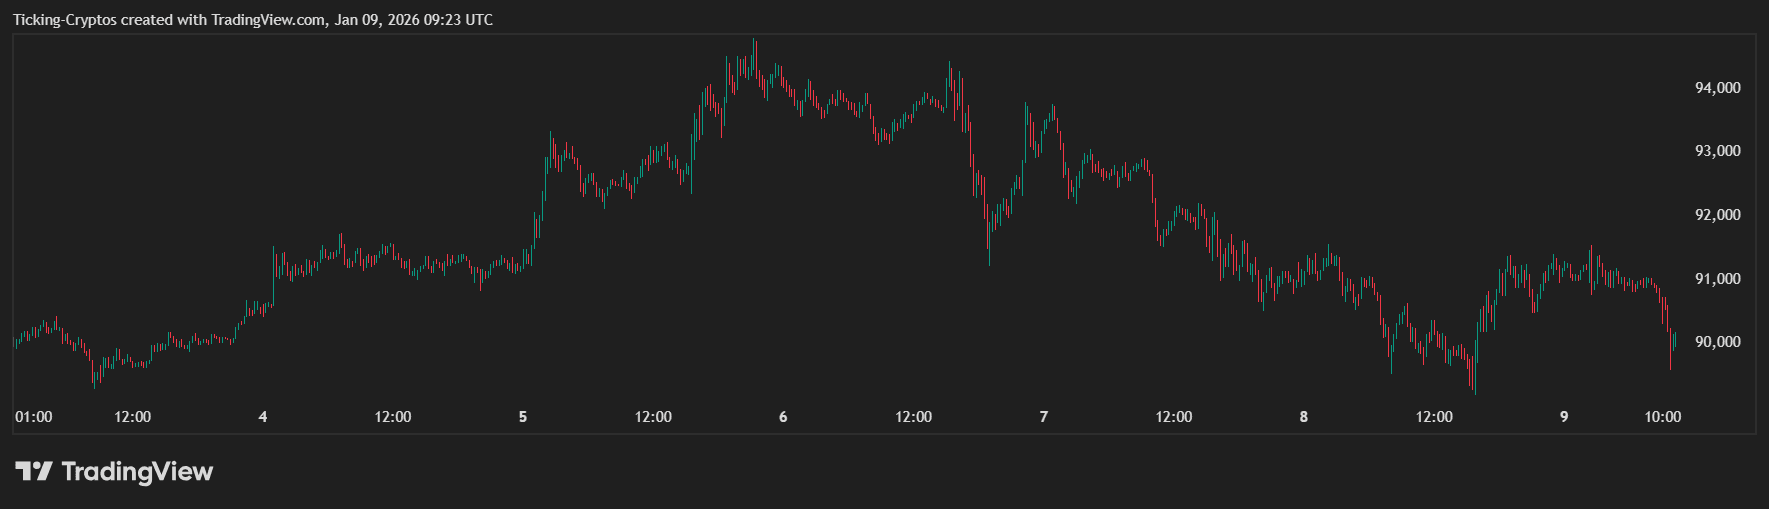Image resolution: width=1769 pixels, height=509 pixels.
Task: Click the lowest candle wick before day 9
Action: coord(1475,390)
